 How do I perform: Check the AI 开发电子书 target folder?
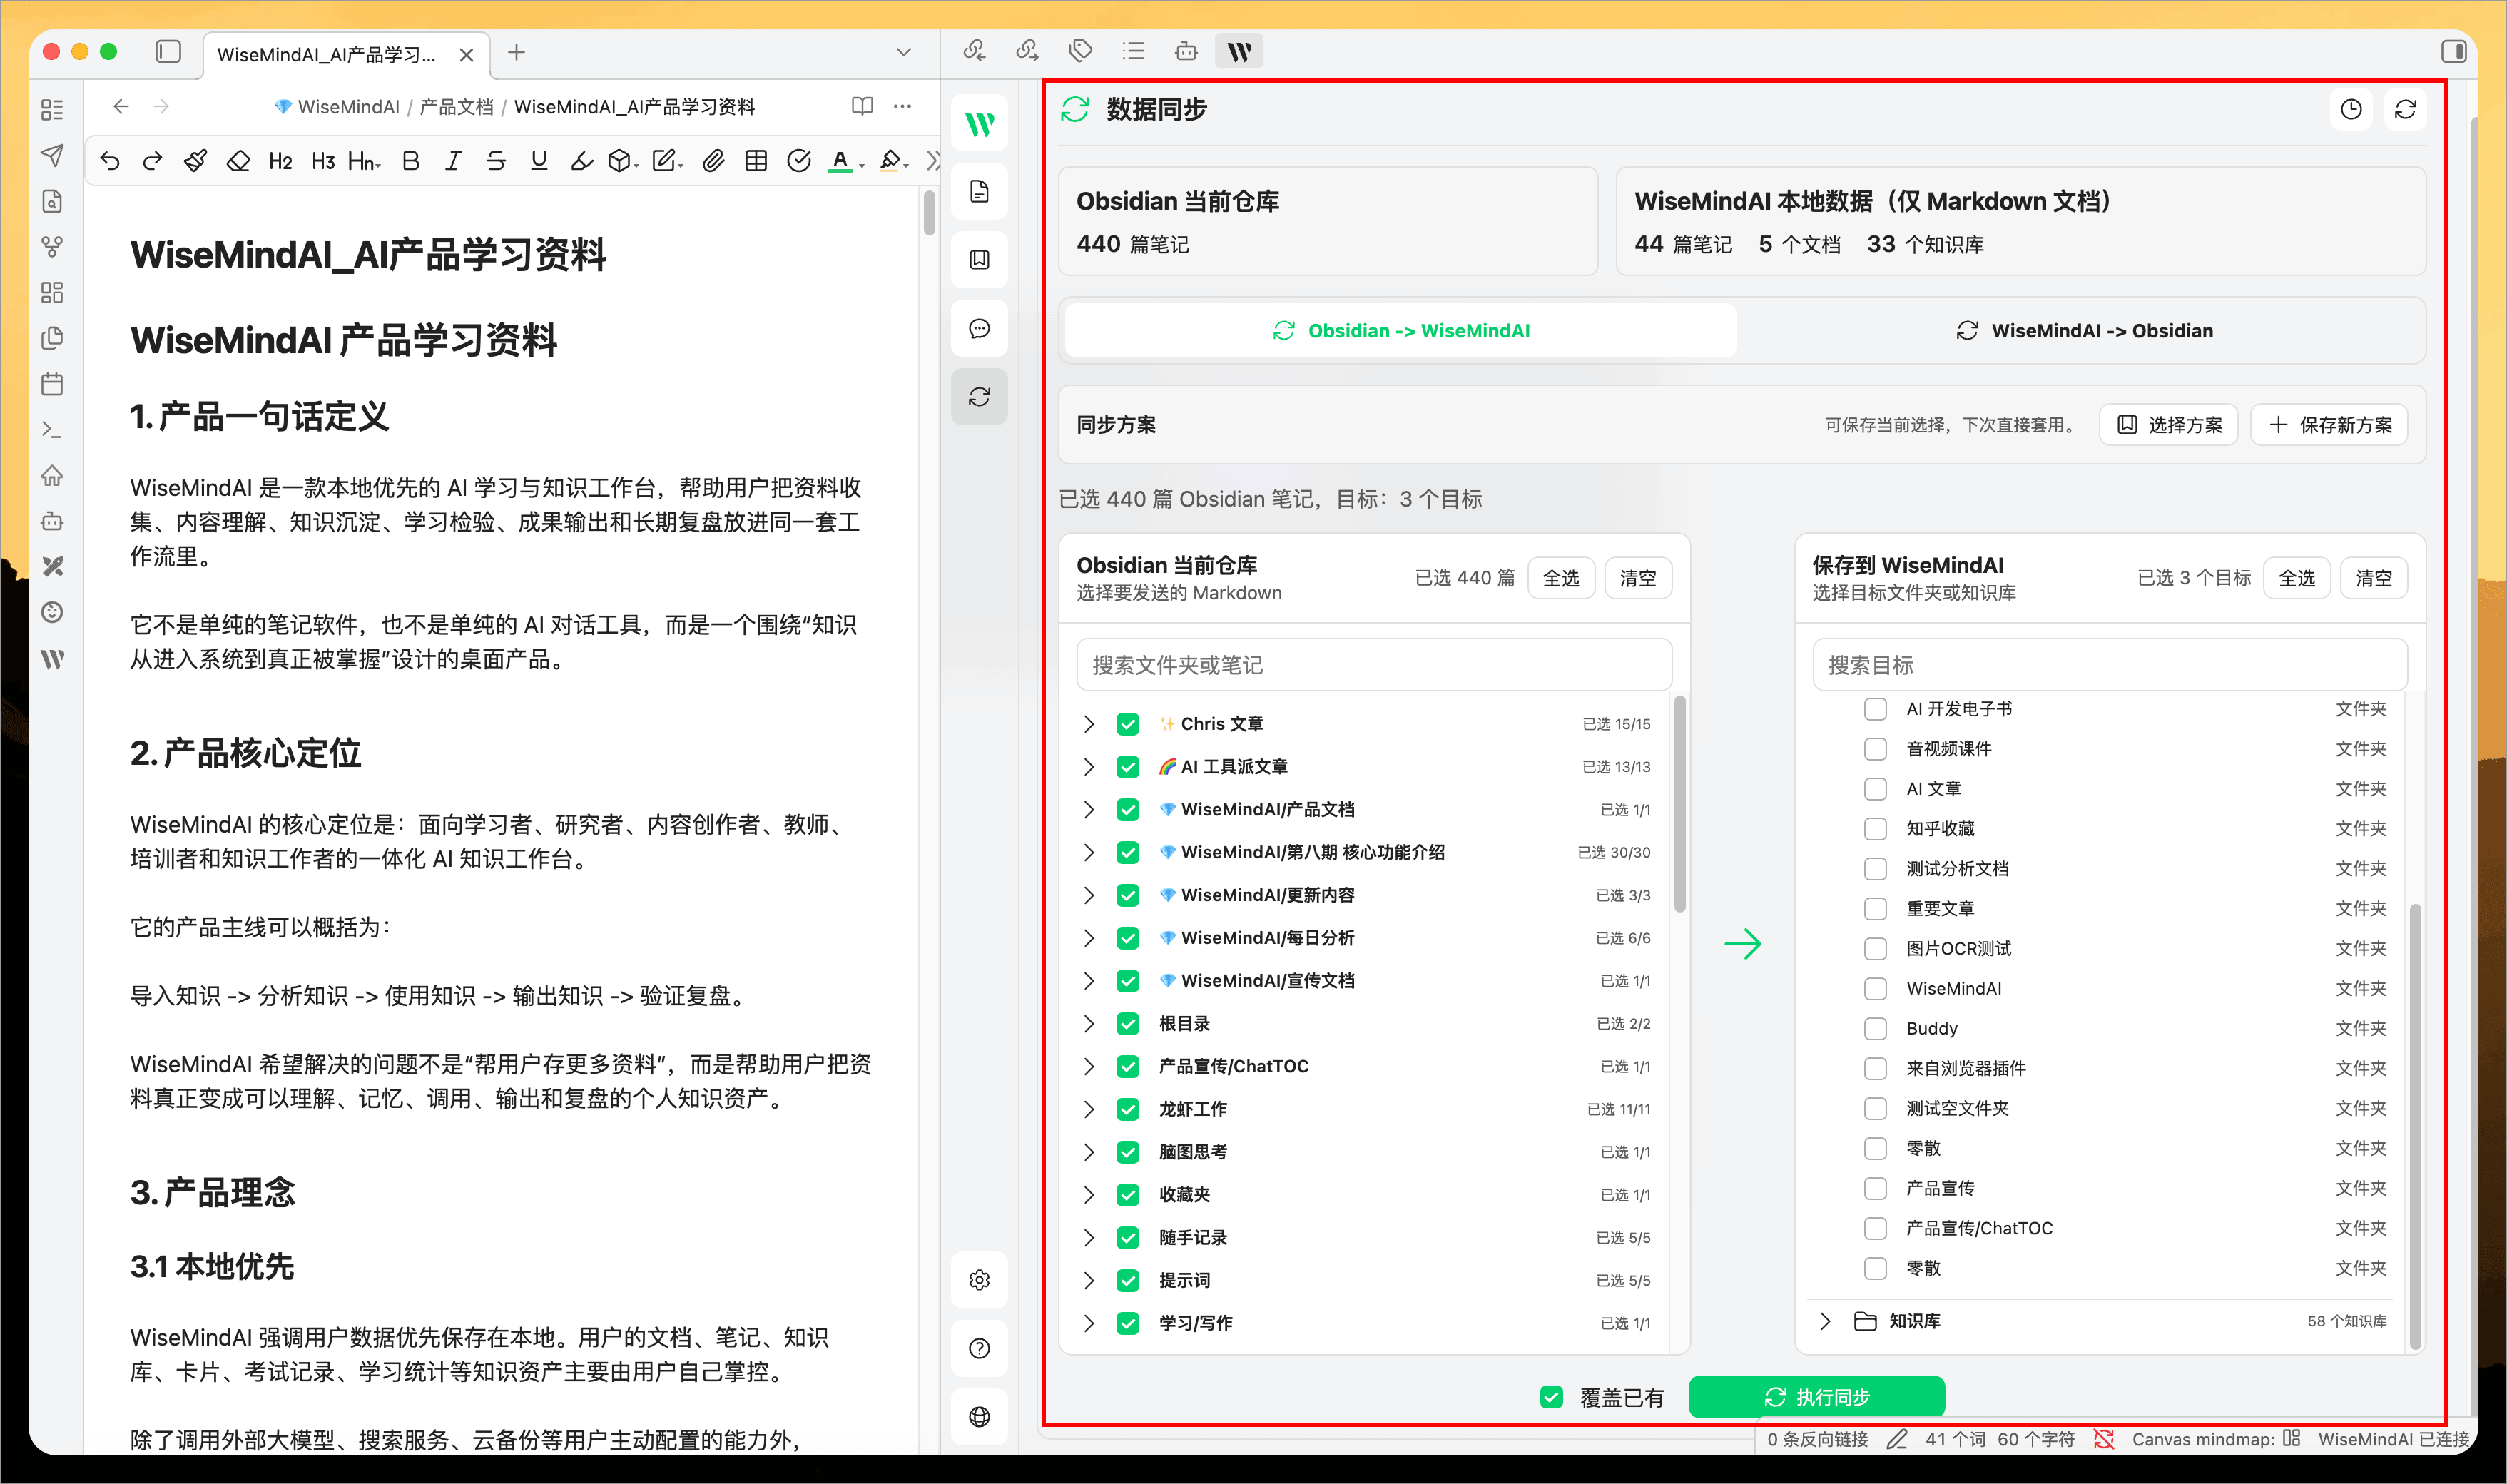click(x=1875, y=709)
